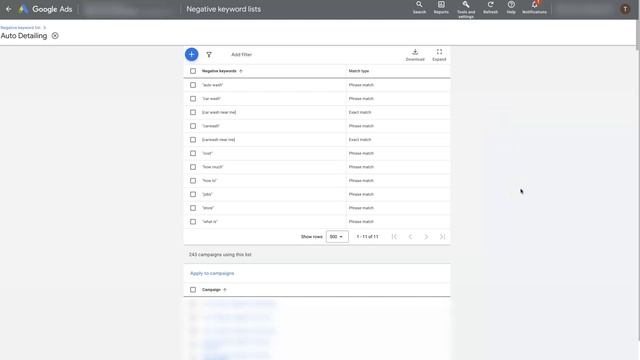Go back using the top-left arrow
The width and height of the screenshot is (640, 360).
(9, 9)
